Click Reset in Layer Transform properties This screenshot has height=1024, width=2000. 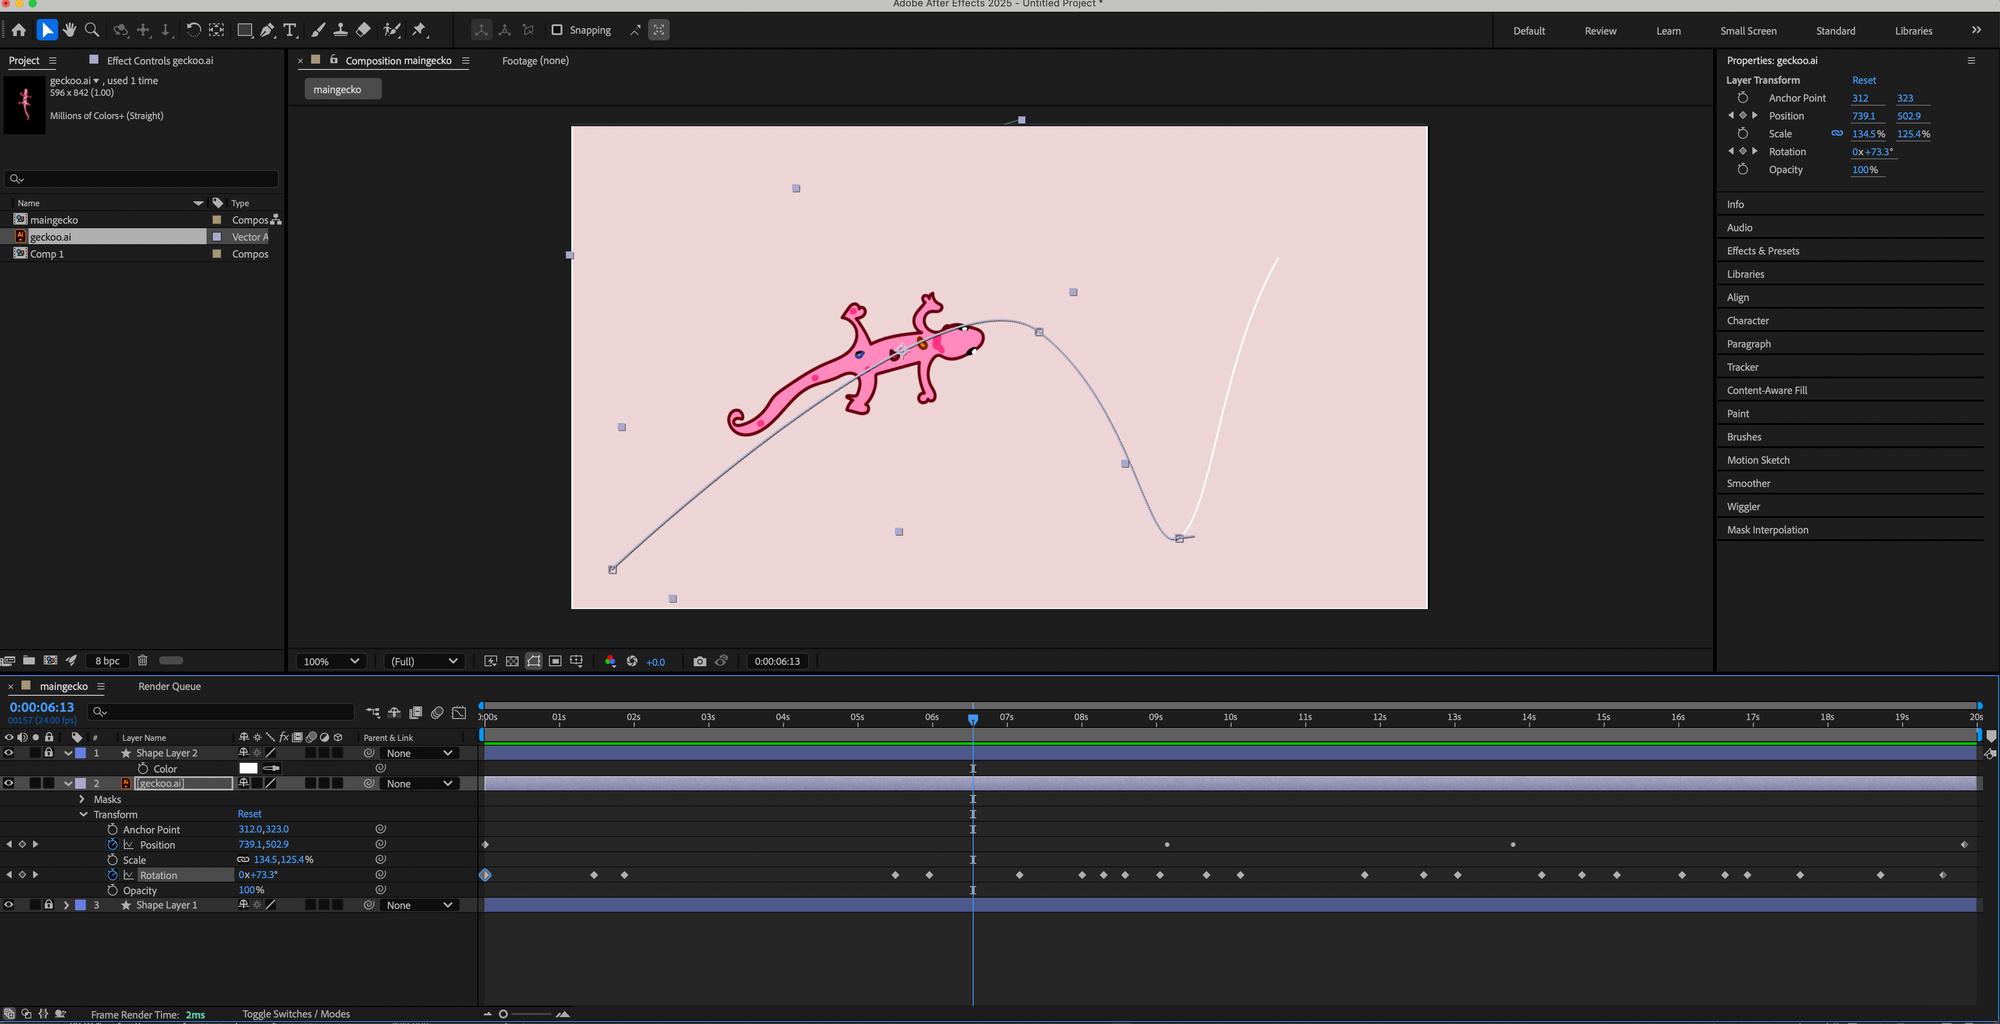pos(1863,80)
